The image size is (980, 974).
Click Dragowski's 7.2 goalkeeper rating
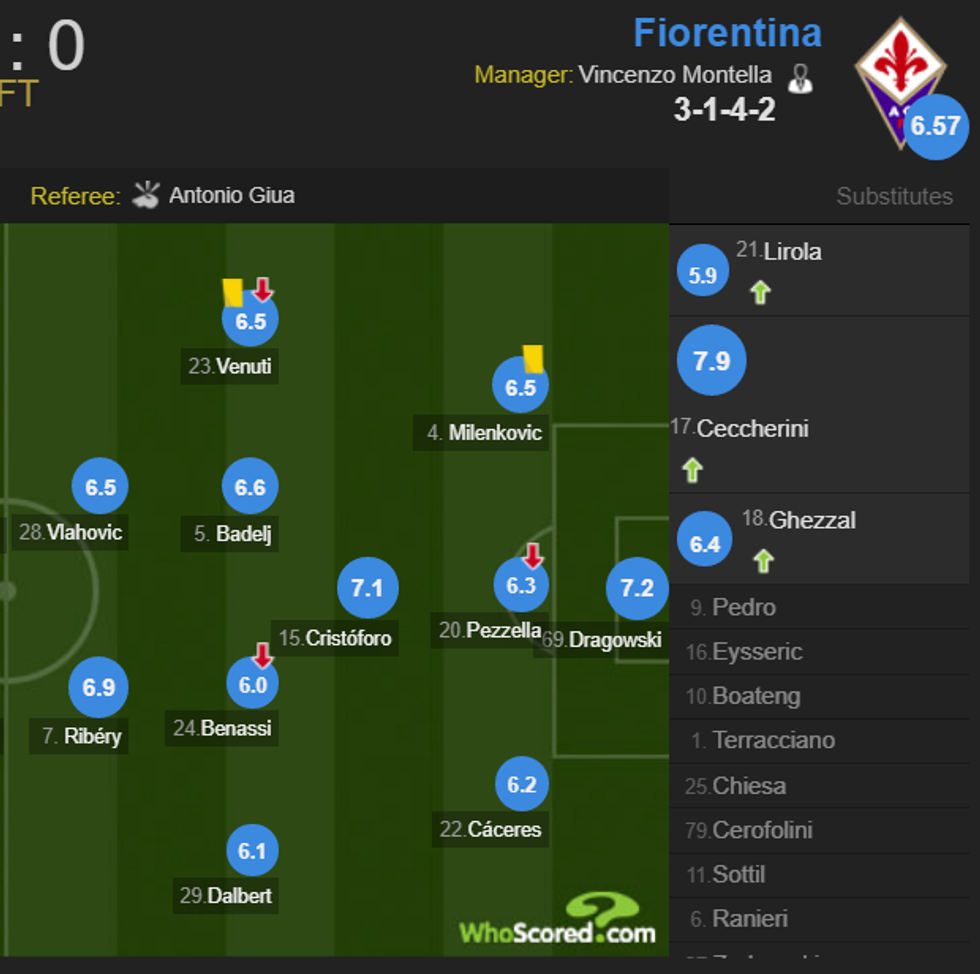point(637,588)
